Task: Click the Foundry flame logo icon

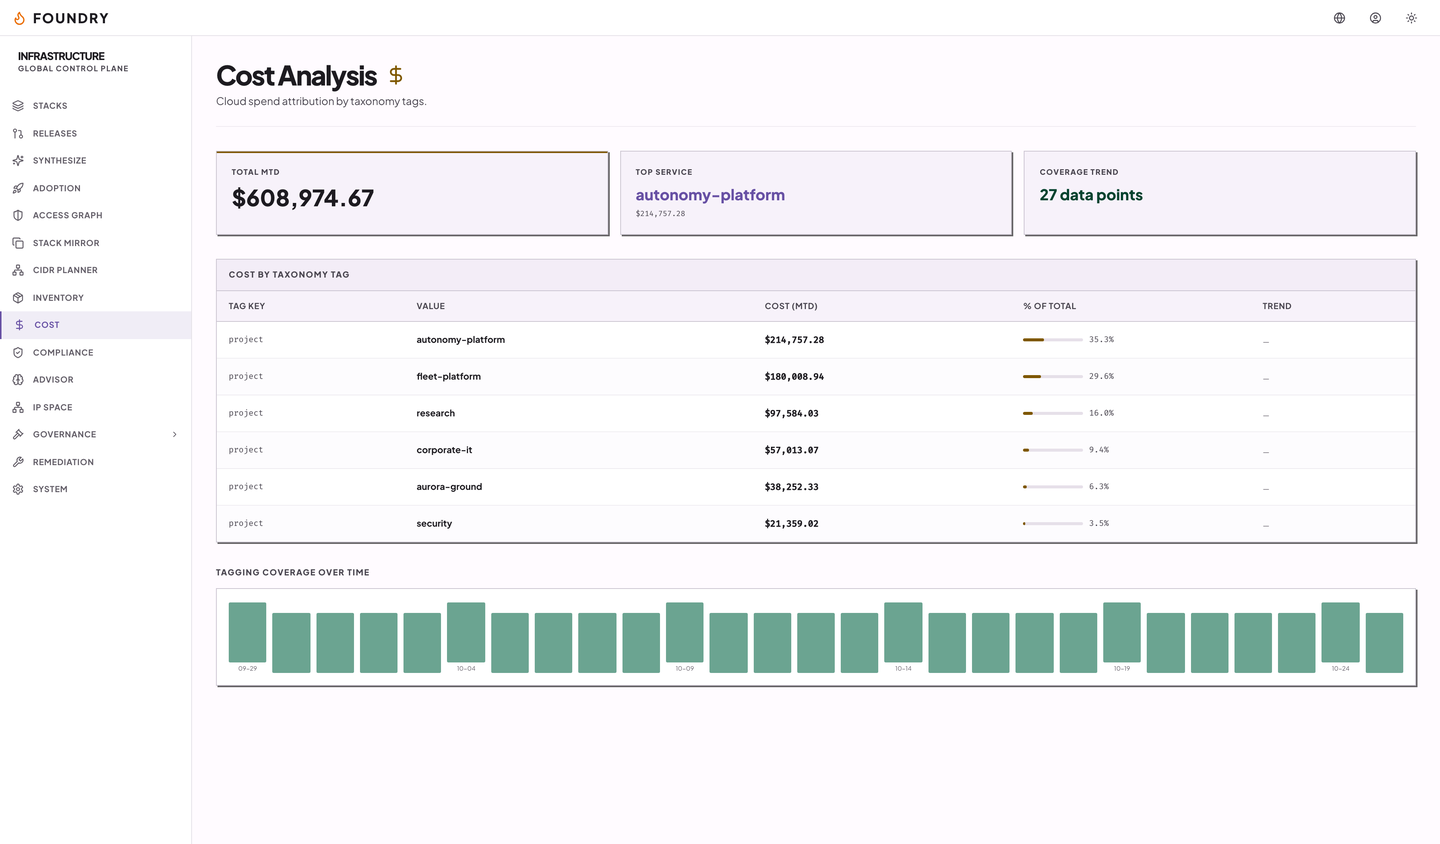Action: click(x=19, y=18)
